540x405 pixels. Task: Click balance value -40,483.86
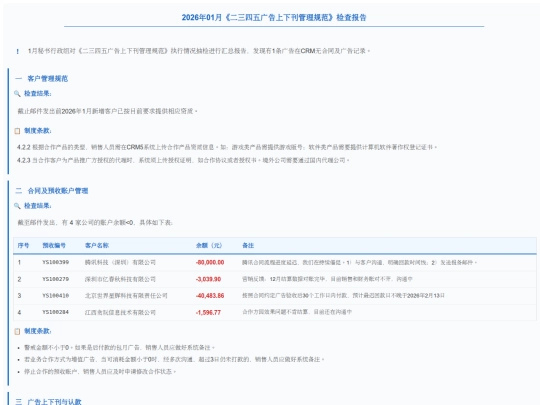click(x=210, y=295)
